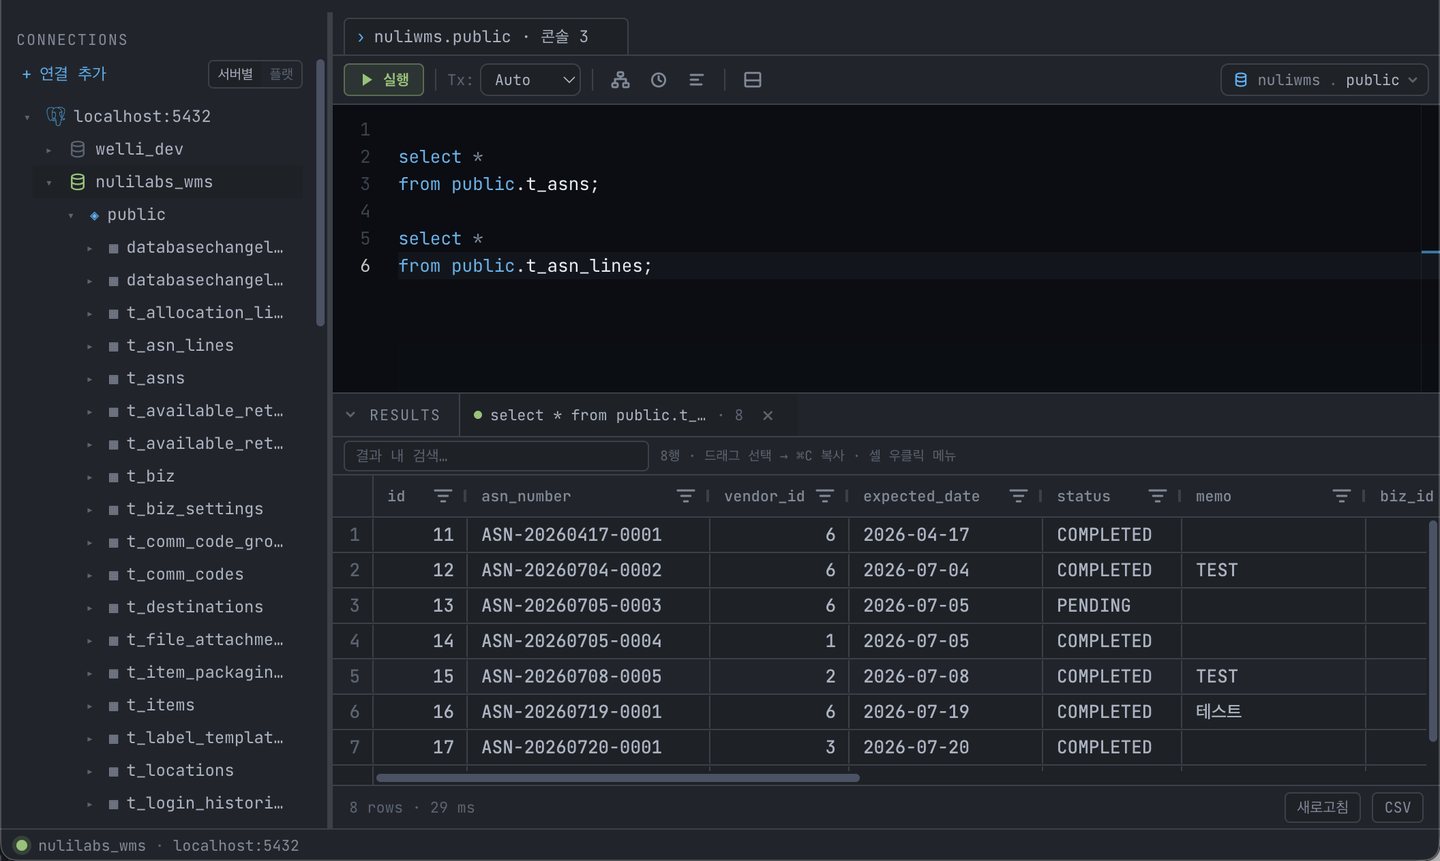Click the + 연결 추가 link
The image size is (1440, 861).
[64, 74]
